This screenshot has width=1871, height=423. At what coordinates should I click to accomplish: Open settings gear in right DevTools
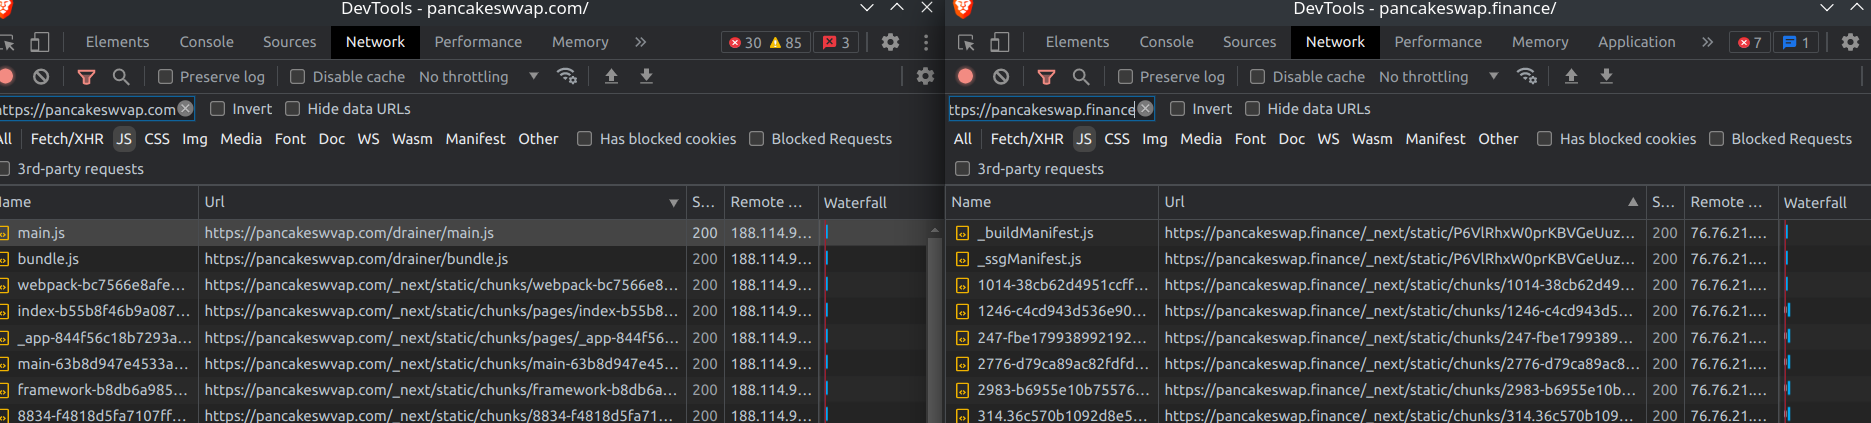coord(1850,42)
